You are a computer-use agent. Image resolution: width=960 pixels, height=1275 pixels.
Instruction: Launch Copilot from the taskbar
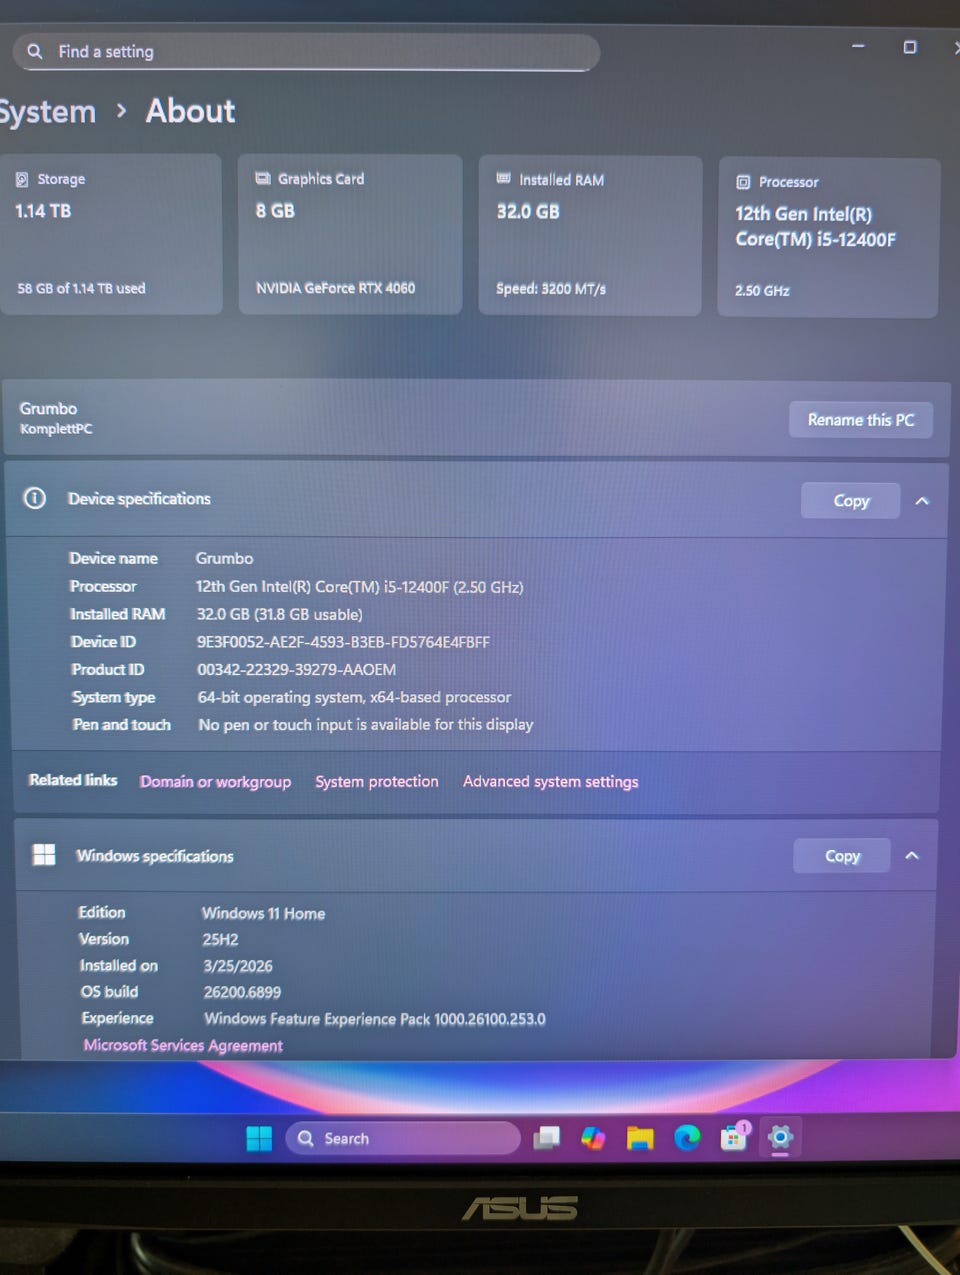click(593, 1138)
